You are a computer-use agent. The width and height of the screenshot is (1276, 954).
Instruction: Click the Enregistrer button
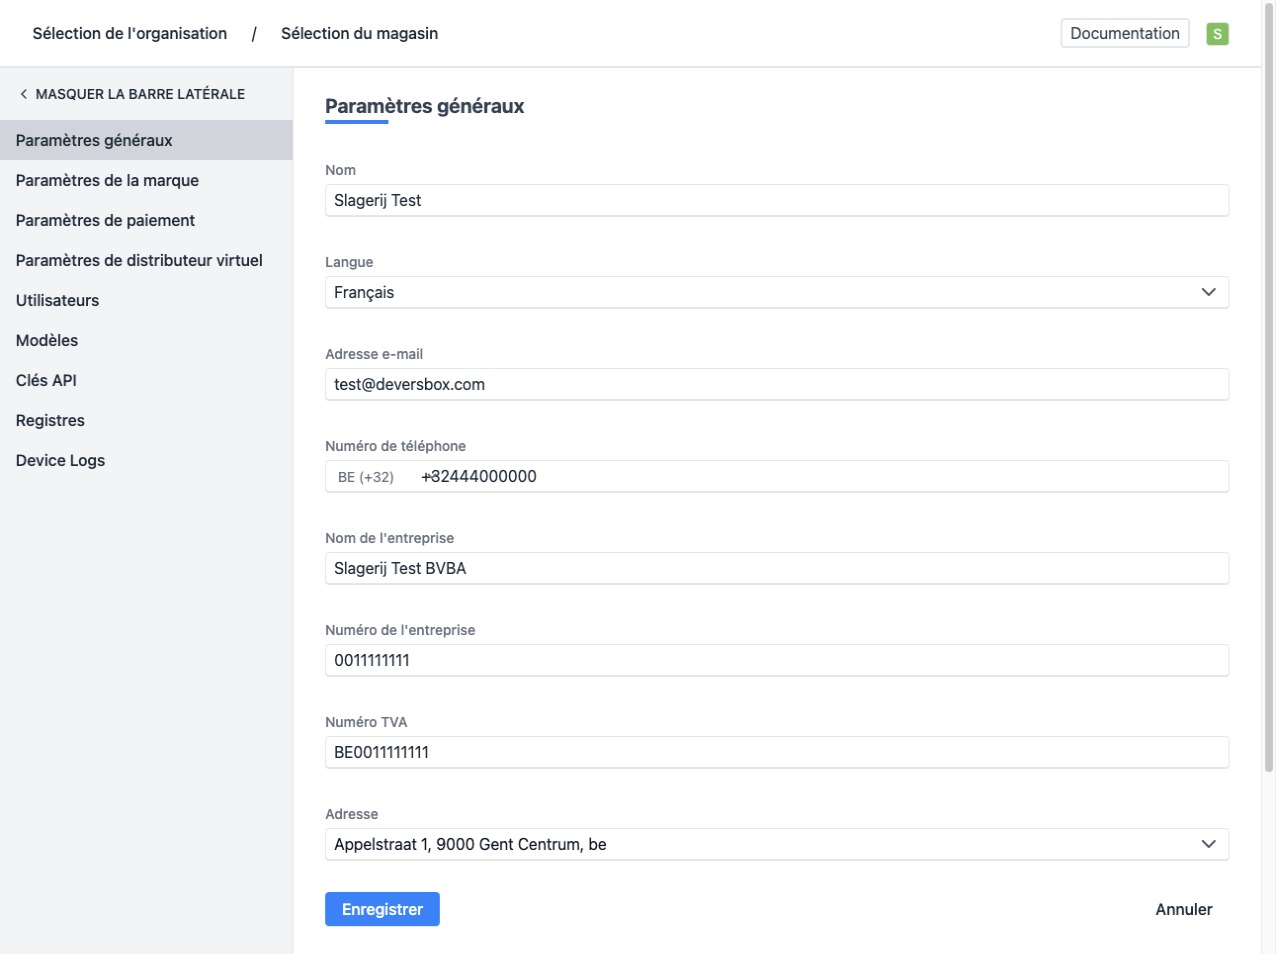[x=382, y=909]
